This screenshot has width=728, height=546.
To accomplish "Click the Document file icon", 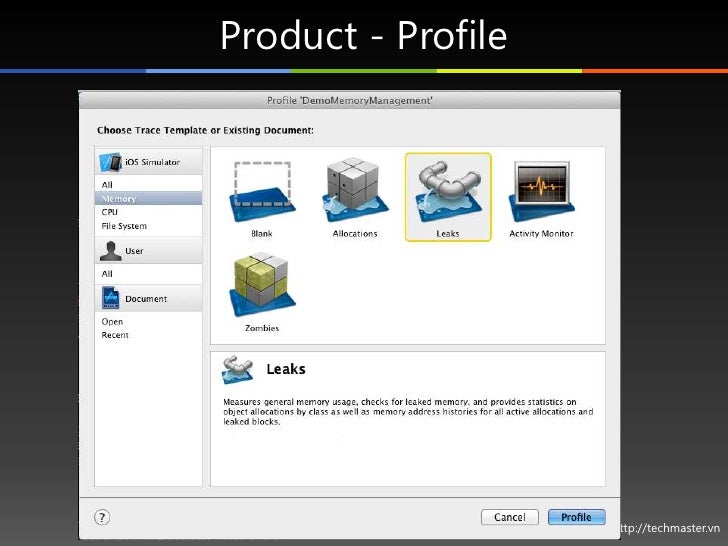I will point(110,298).
